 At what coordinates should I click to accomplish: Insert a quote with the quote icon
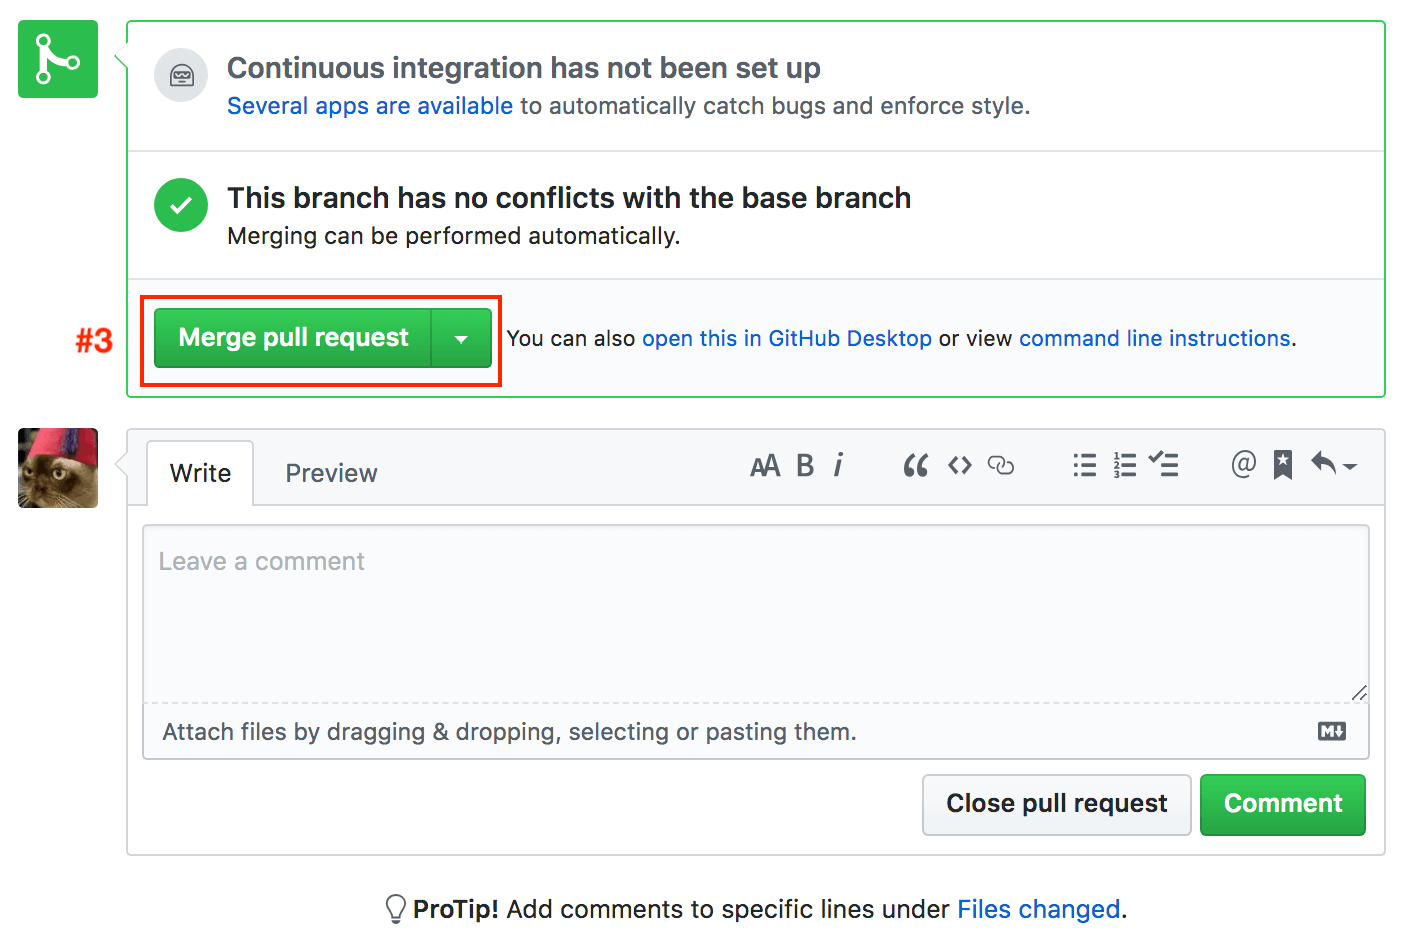(915, 466)
